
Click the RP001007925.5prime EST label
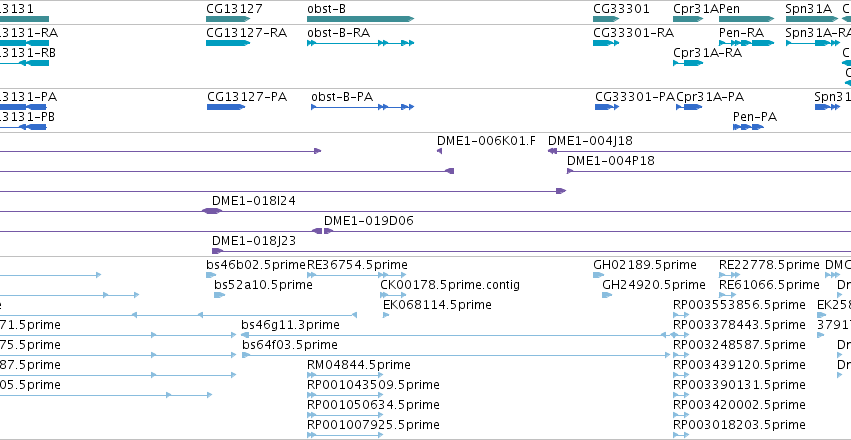tap(373, 424)
